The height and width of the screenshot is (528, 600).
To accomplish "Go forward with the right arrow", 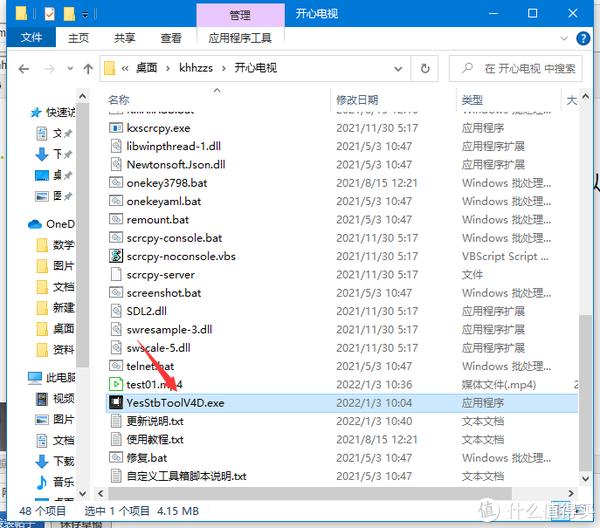I will pos(49,69).
